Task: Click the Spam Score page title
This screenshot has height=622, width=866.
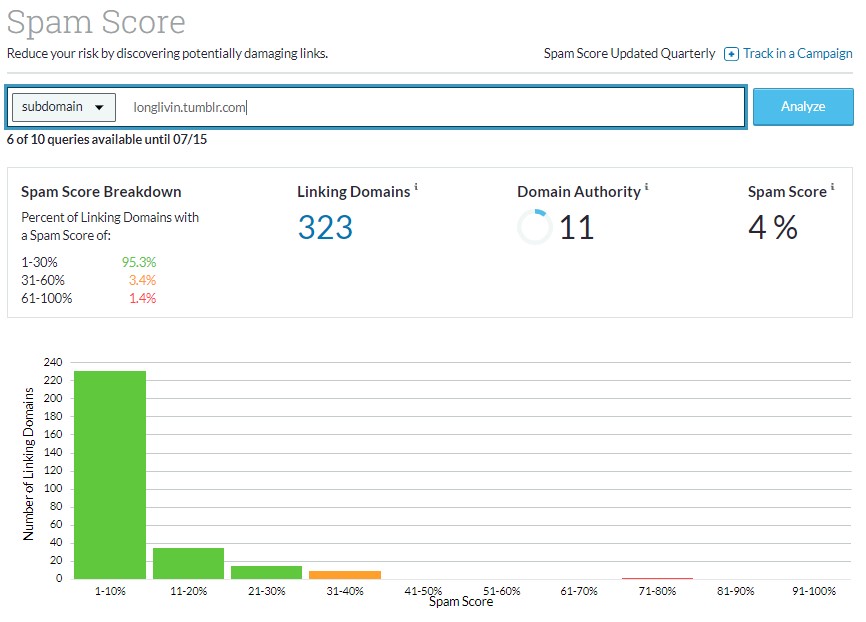Action: pyautogui.click(x=96, y=22)
